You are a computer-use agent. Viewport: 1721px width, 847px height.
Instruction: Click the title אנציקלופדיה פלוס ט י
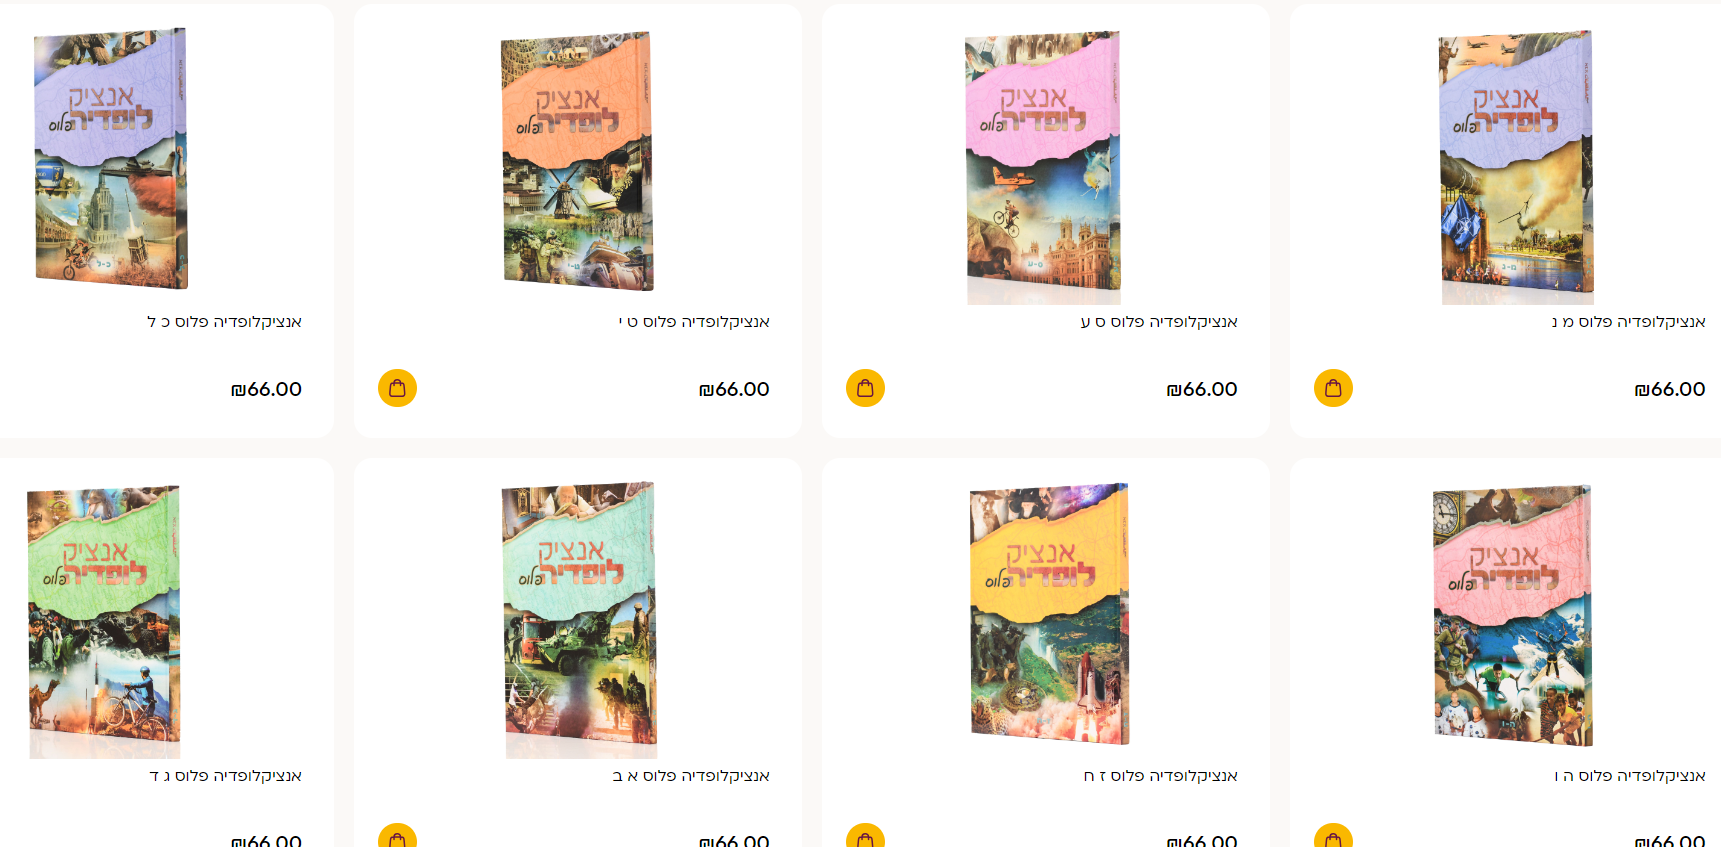694,322
